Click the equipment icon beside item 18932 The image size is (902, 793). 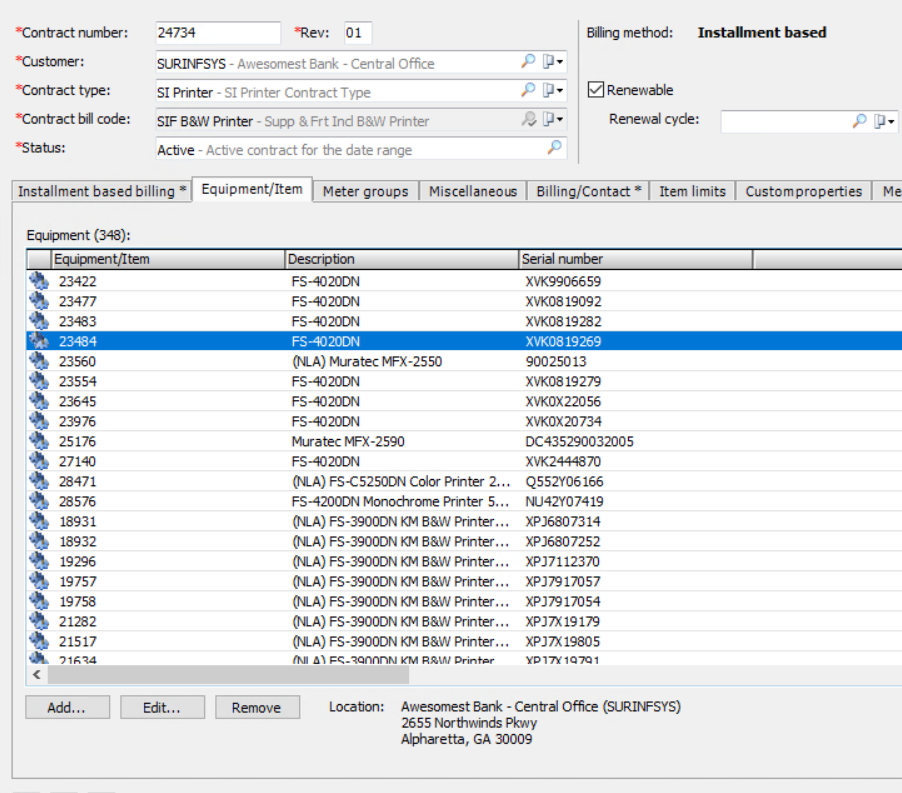tap(39, 541)
